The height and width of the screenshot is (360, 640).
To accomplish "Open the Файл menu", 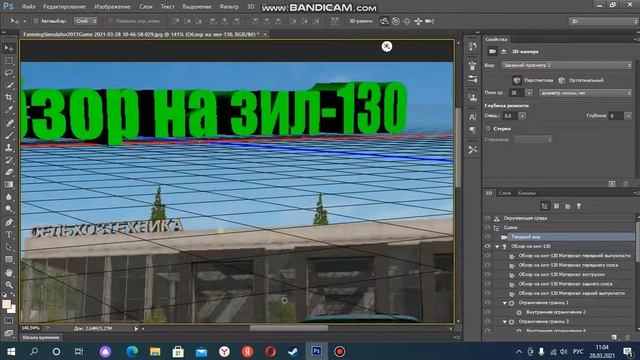I will point(28,7).
